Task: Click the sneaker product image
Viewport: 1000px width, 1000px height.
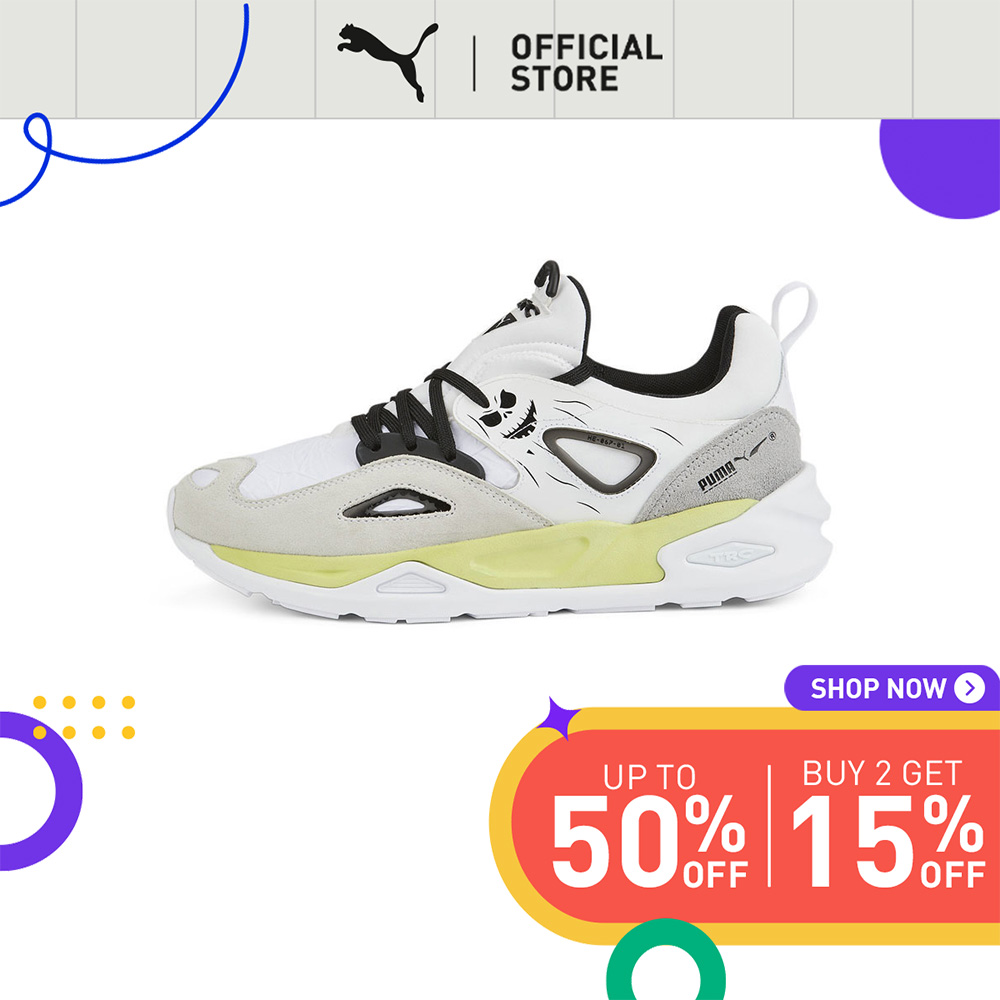Action: coord(500,441)
